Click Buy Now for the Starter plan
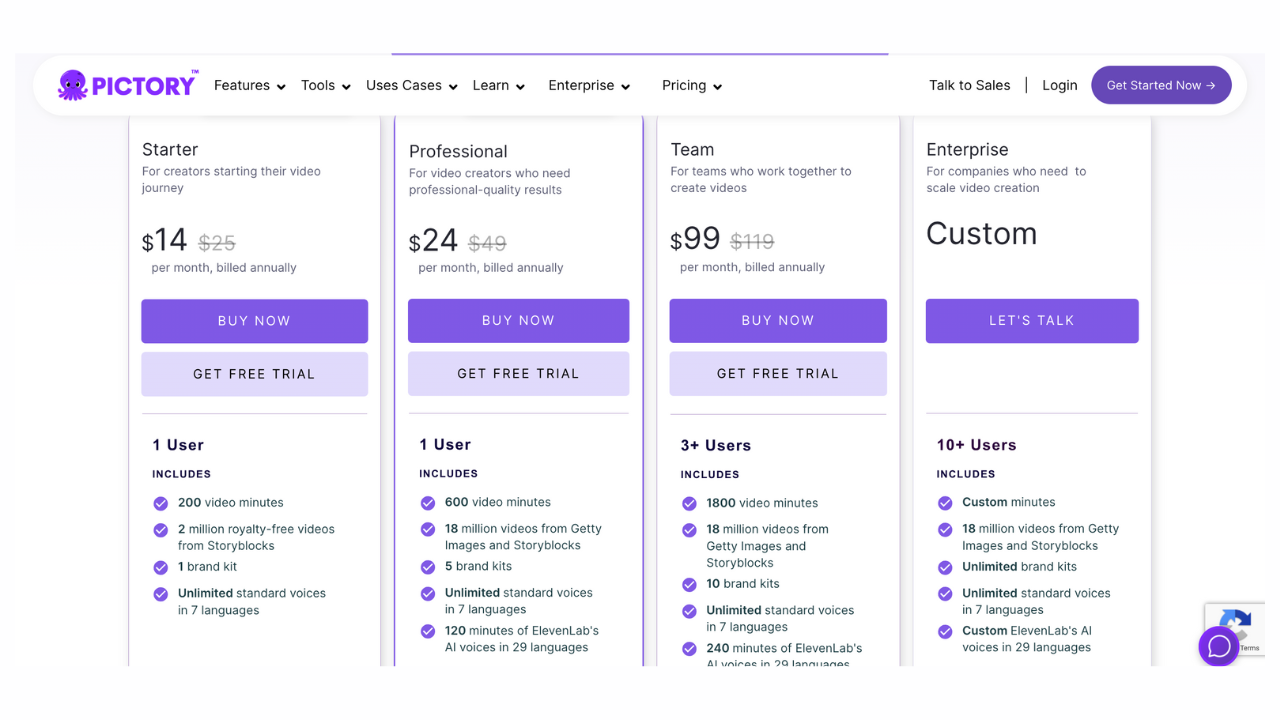The image size is (1280, 720). click(x=254, y=321)
